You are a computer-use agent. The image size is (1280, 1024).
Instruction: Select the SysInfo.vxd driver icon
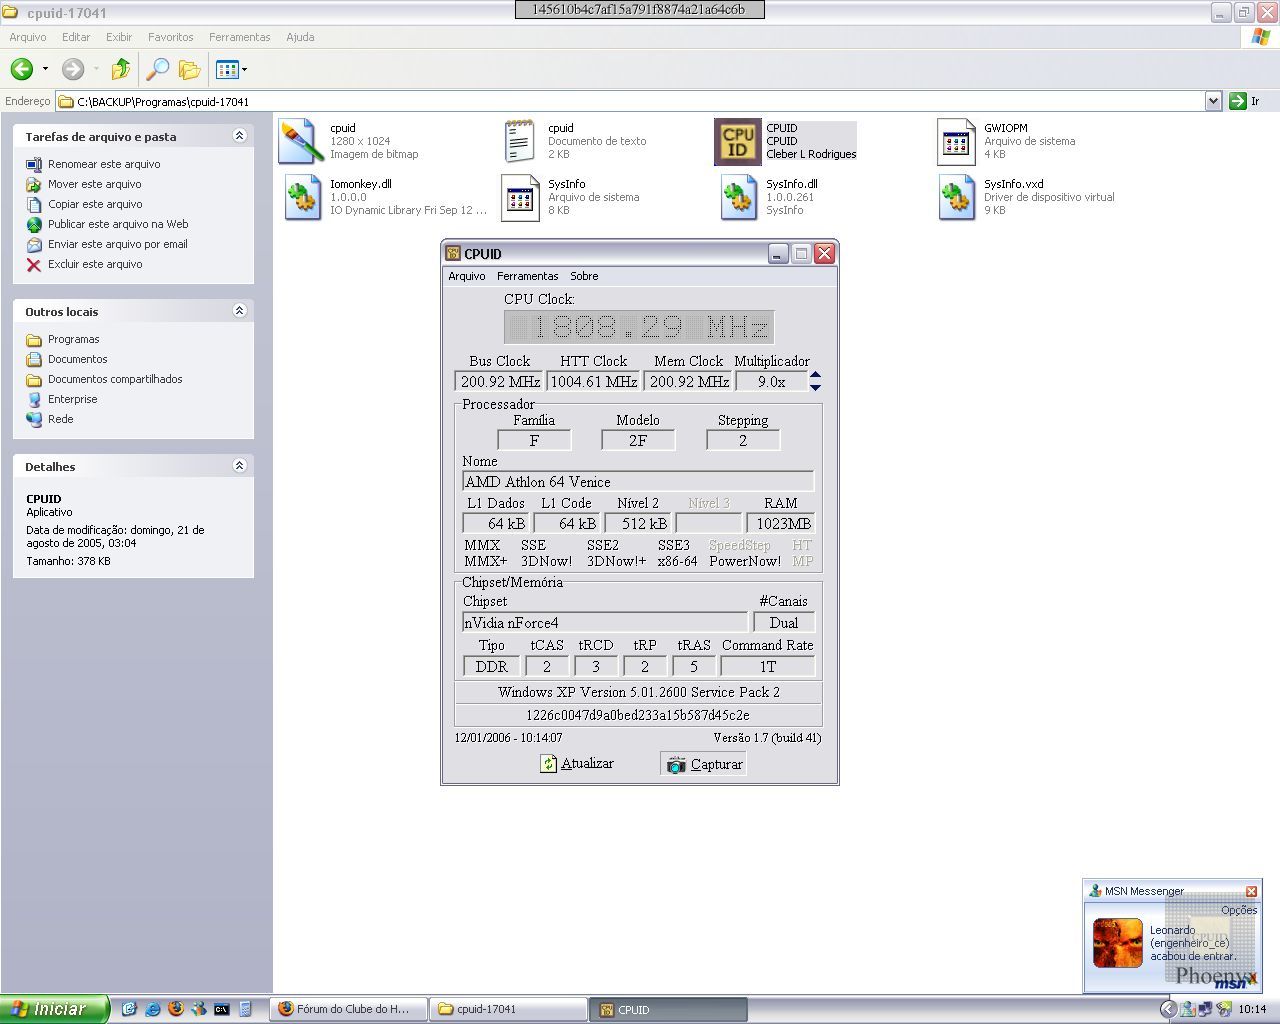[957, 197]
